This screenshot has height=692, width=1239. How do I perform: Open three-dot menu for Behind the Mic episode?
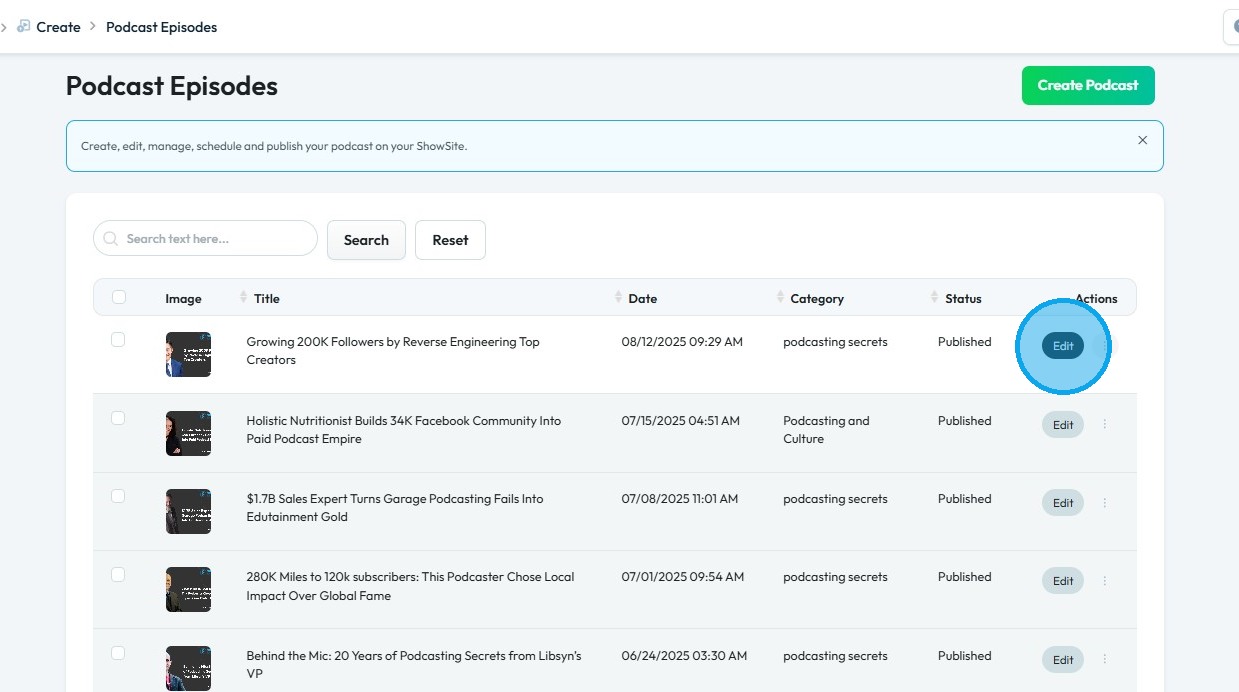[x=1105, y=660]
